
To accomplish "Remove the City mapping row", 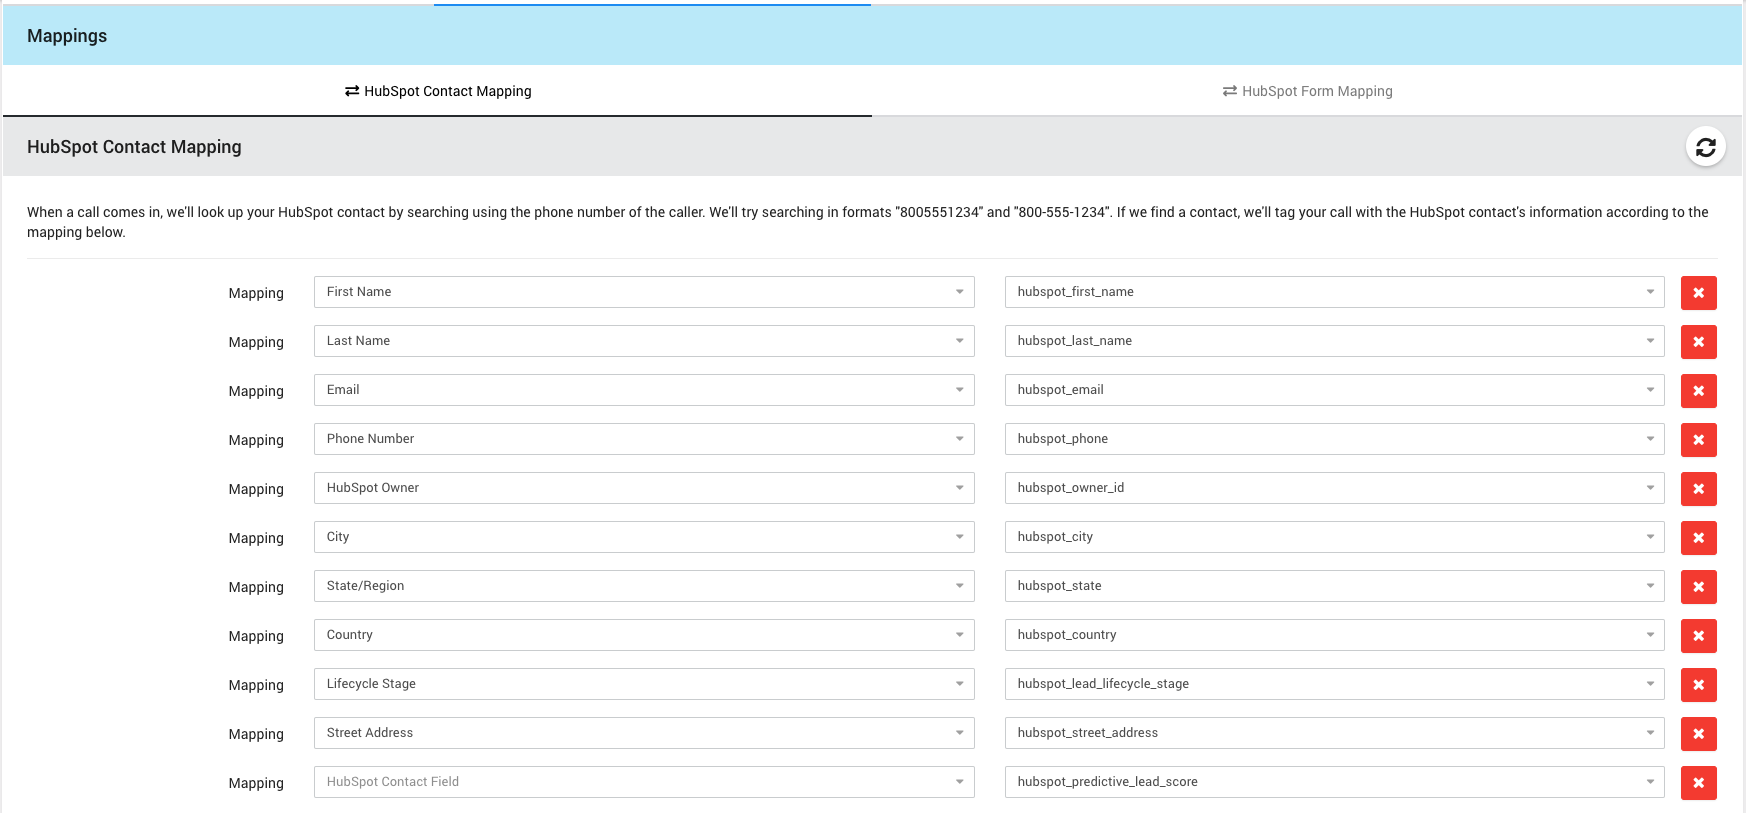I will tap(1698, 538).
